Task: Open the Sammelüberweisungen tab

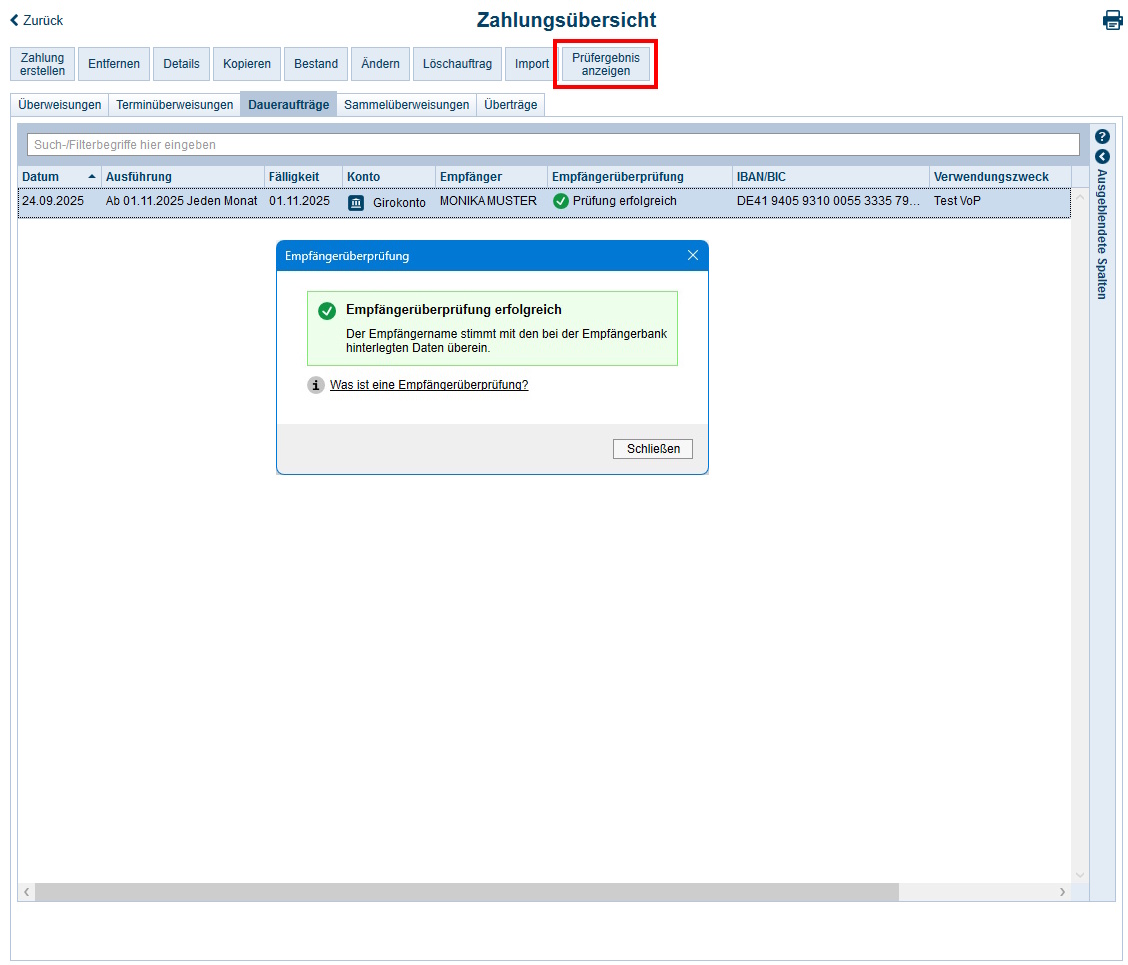Action: point(406,104)
